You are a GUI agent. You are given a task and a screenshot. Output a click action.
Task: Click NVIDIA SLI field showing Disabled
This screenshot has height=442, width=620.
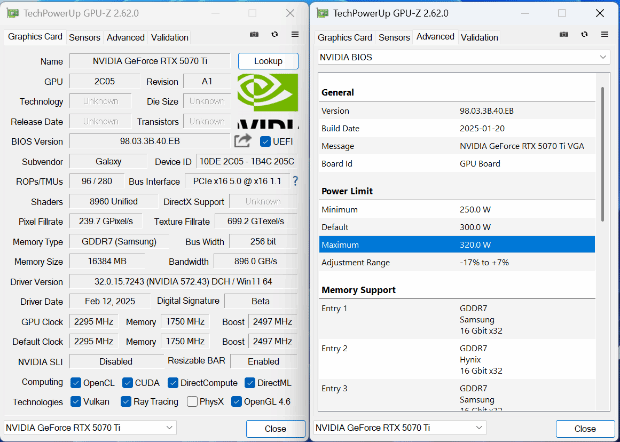tap(116, 361)
